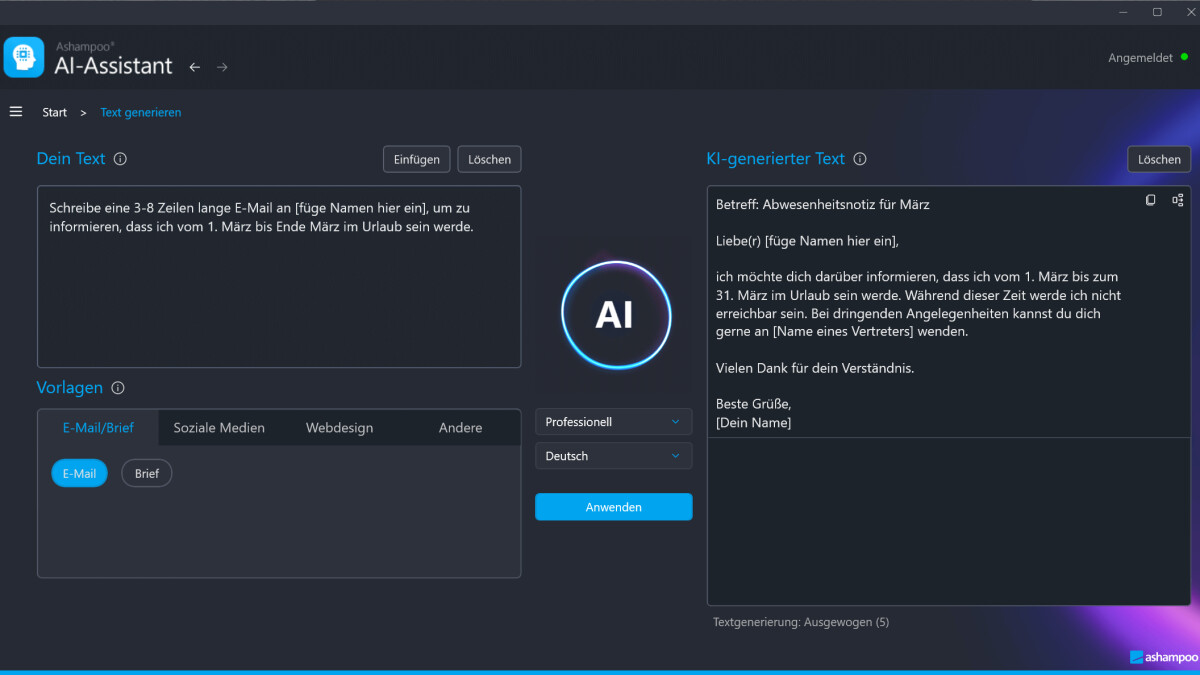Click the Liebe(r) greeting line
This screenshot has width=1200, height=675.
(x=807, y=241)
